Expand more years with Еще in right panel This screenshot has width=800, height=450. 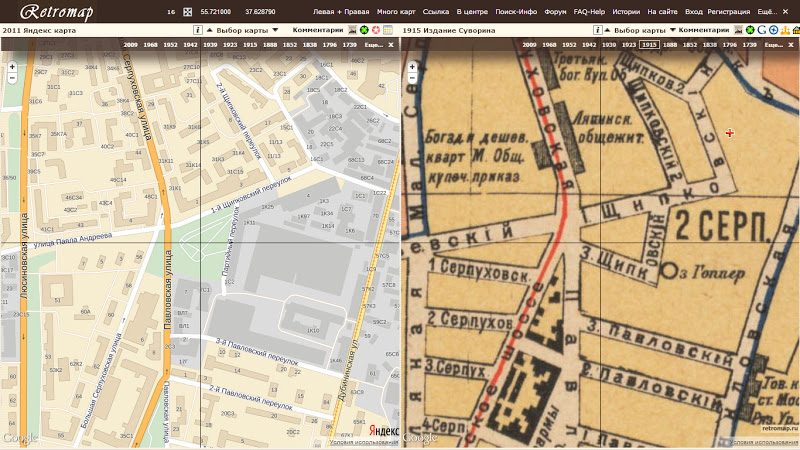pyautogui.click(x=773, y=45)
